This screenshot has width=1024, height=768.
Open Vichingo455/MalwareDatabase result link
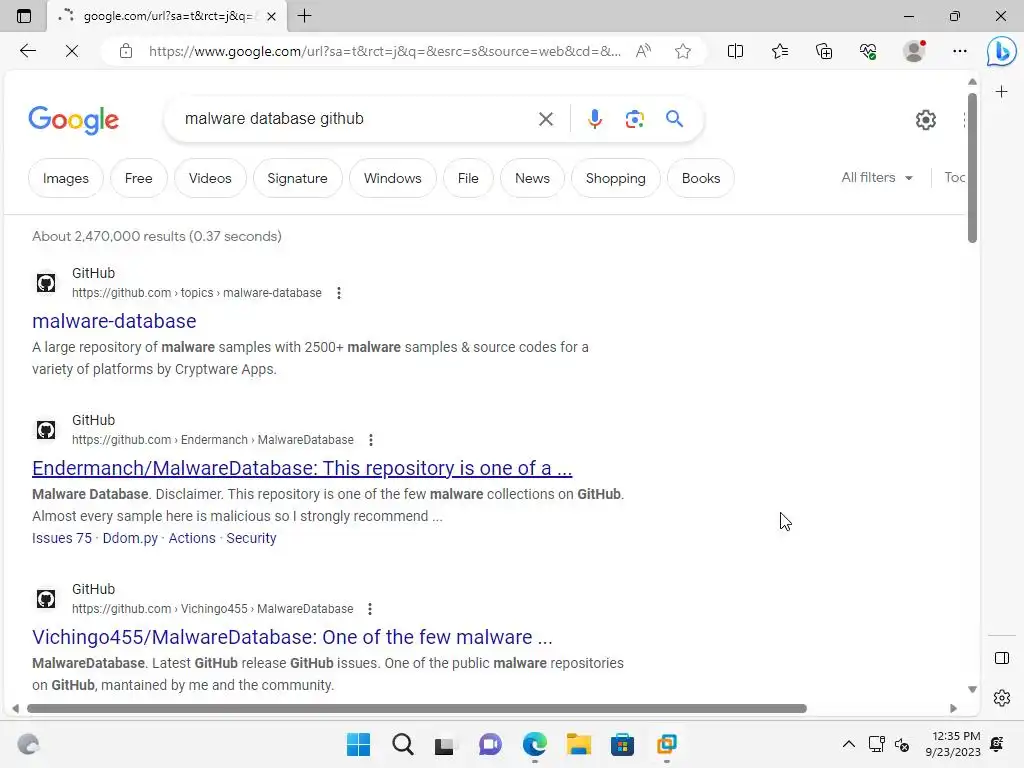click(292, 637)
